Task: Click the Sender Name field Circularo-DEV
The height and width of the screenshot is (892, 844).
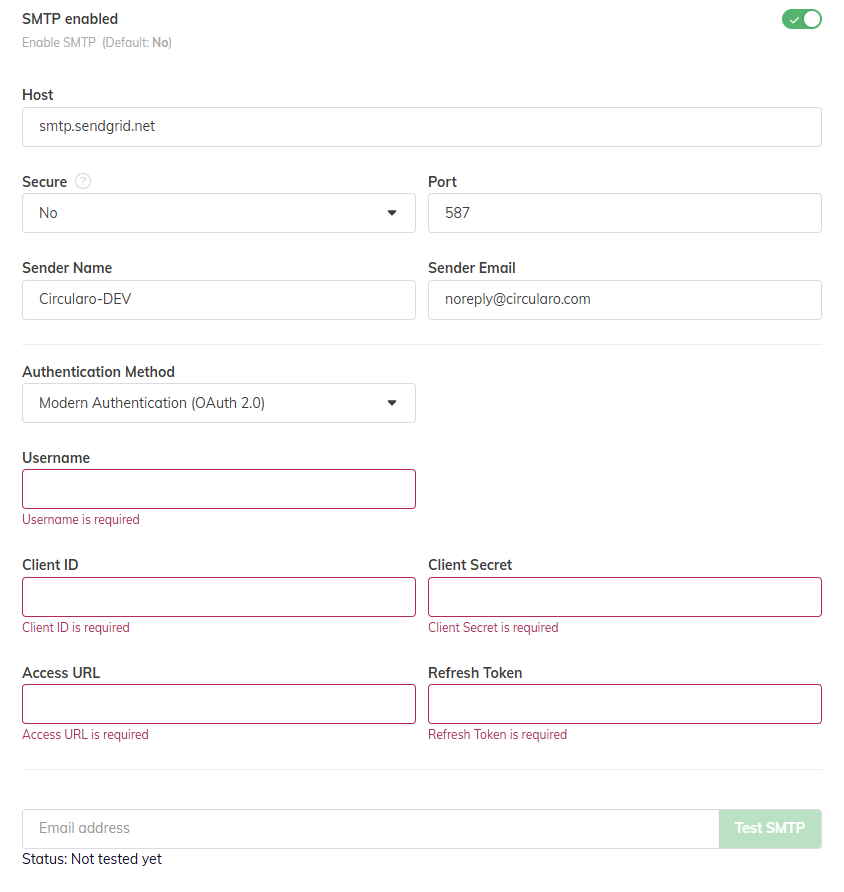Action: pyautogui.click(x=218, y=299)
